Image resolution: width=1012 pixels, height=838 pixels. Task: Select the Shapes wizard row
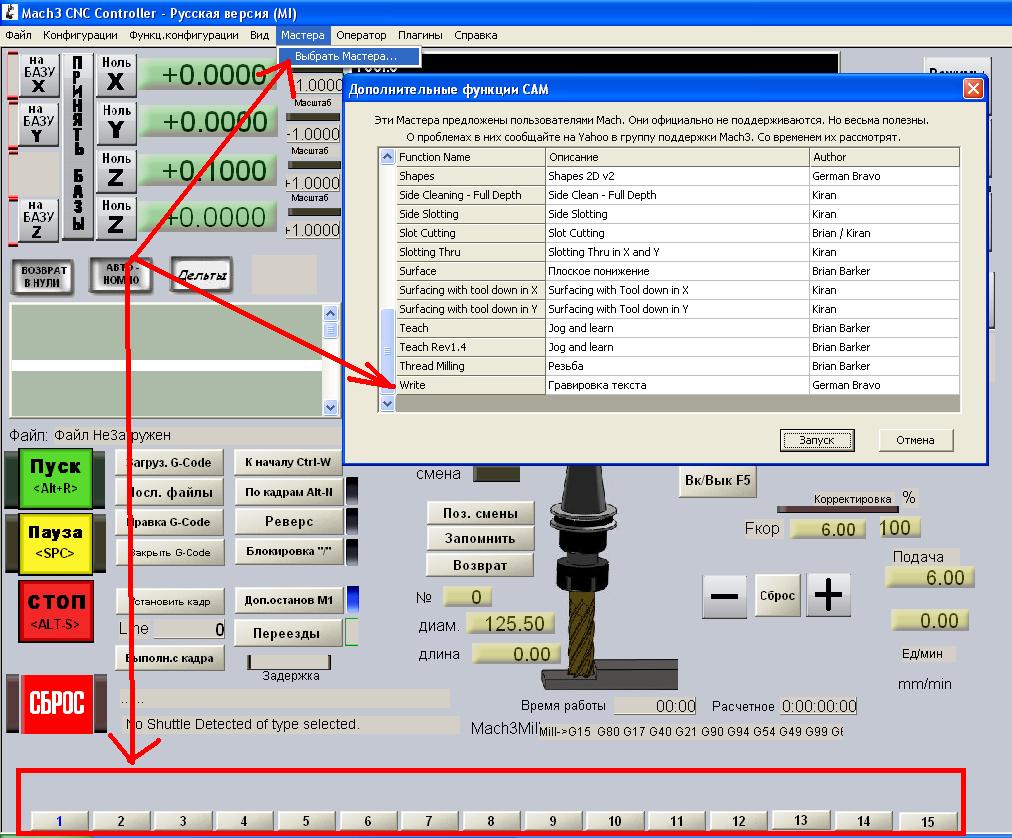click(677, 176)
